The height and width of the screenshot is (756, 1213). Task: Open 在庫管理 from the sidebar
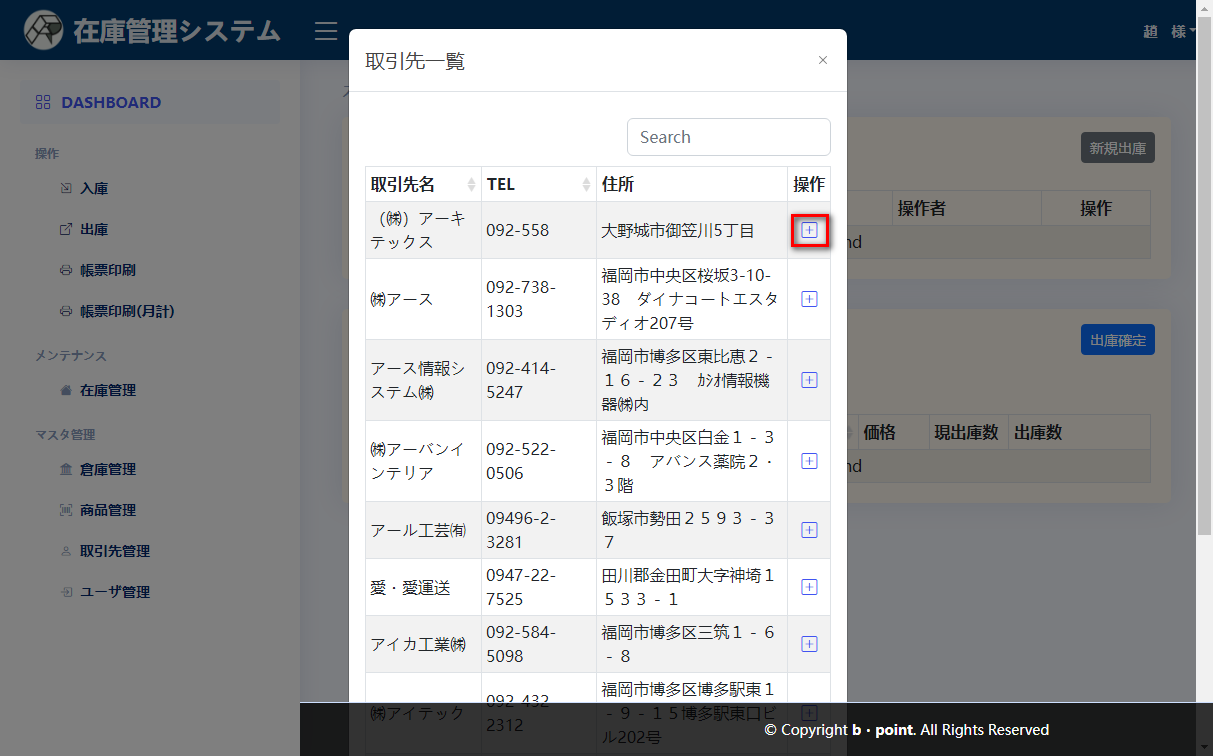[107, 390]
